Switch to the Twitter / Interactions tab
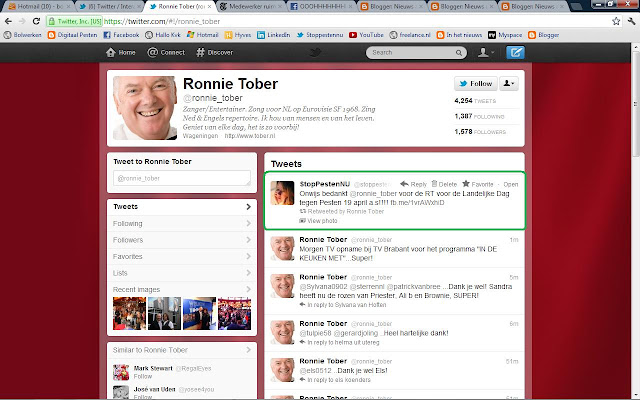 click(110, 7)
